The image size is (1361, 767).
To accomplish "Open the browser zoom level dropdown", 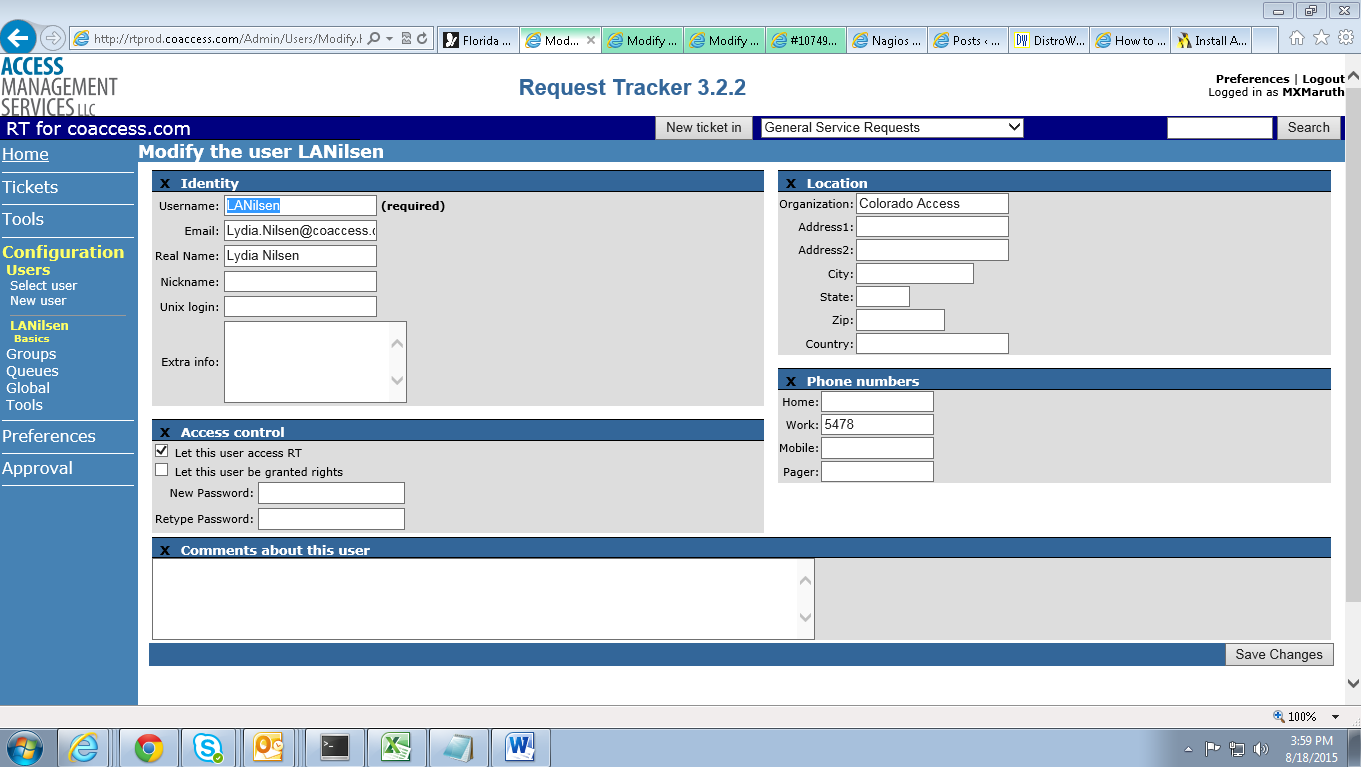I will click(1335, 717).
